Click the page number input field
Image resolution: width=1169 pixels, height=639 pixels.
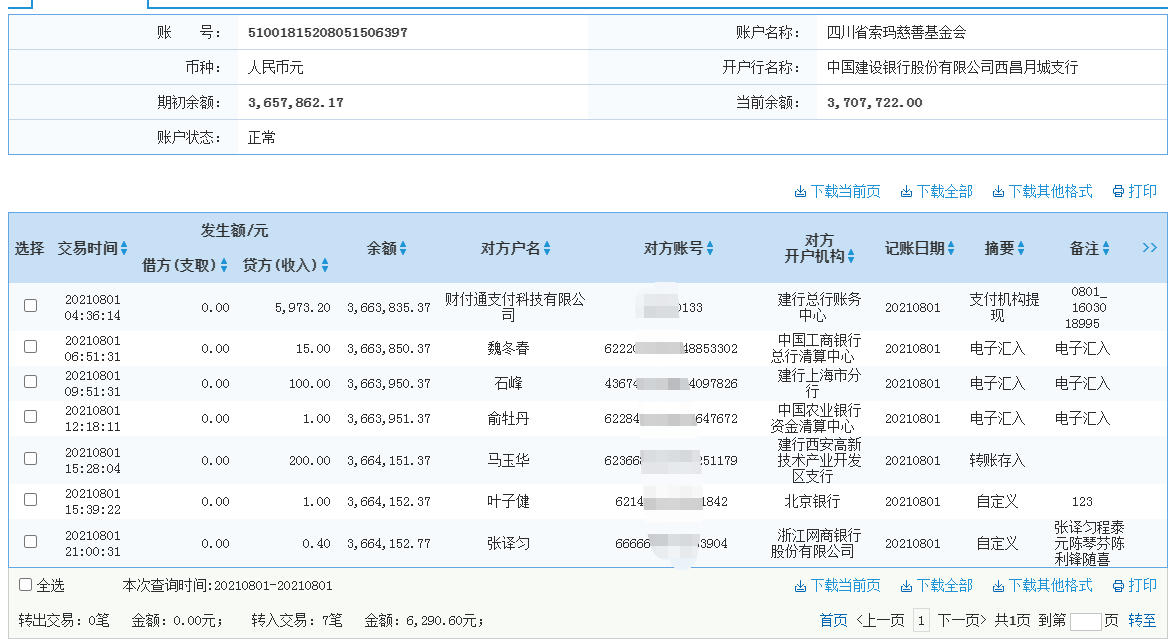(x=1085, y=621)
